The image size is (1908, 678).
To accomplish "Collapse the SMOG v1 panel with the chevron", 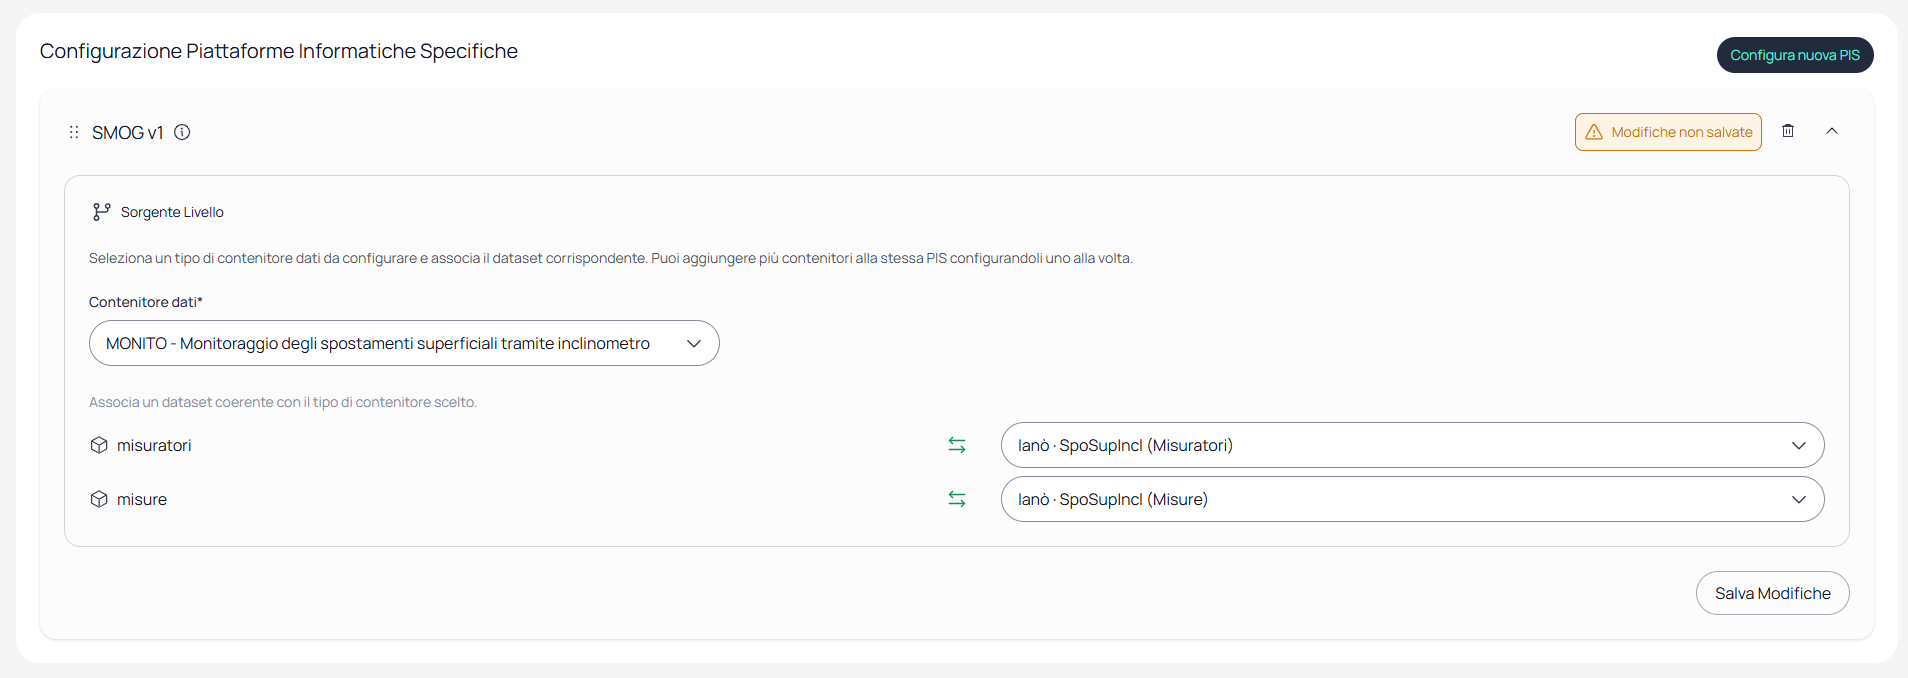I will (x=1832, y=131).
